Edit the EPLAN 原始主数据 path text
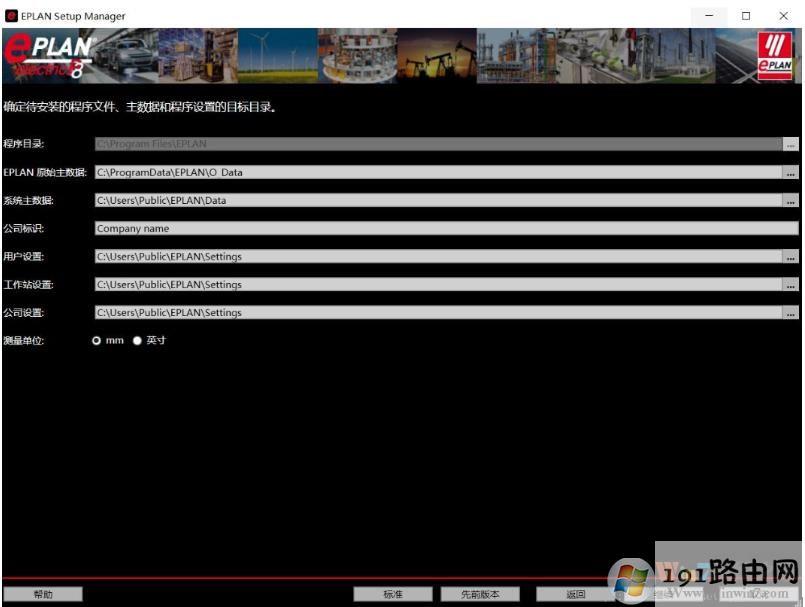 tap(400, 172)
